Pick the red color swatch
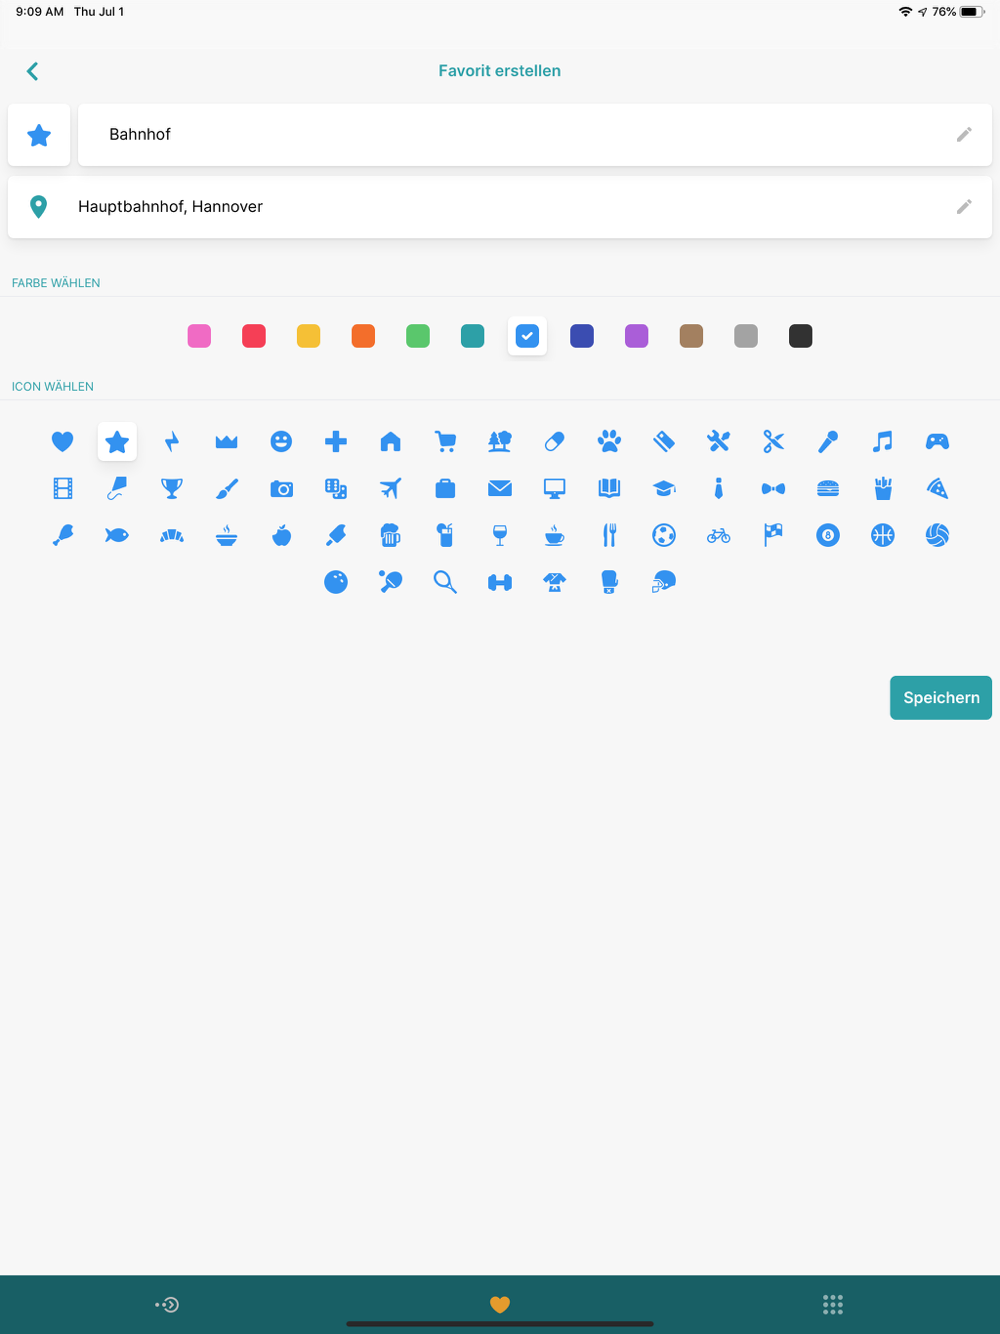 pyautogui.click(x=254, y=336)
